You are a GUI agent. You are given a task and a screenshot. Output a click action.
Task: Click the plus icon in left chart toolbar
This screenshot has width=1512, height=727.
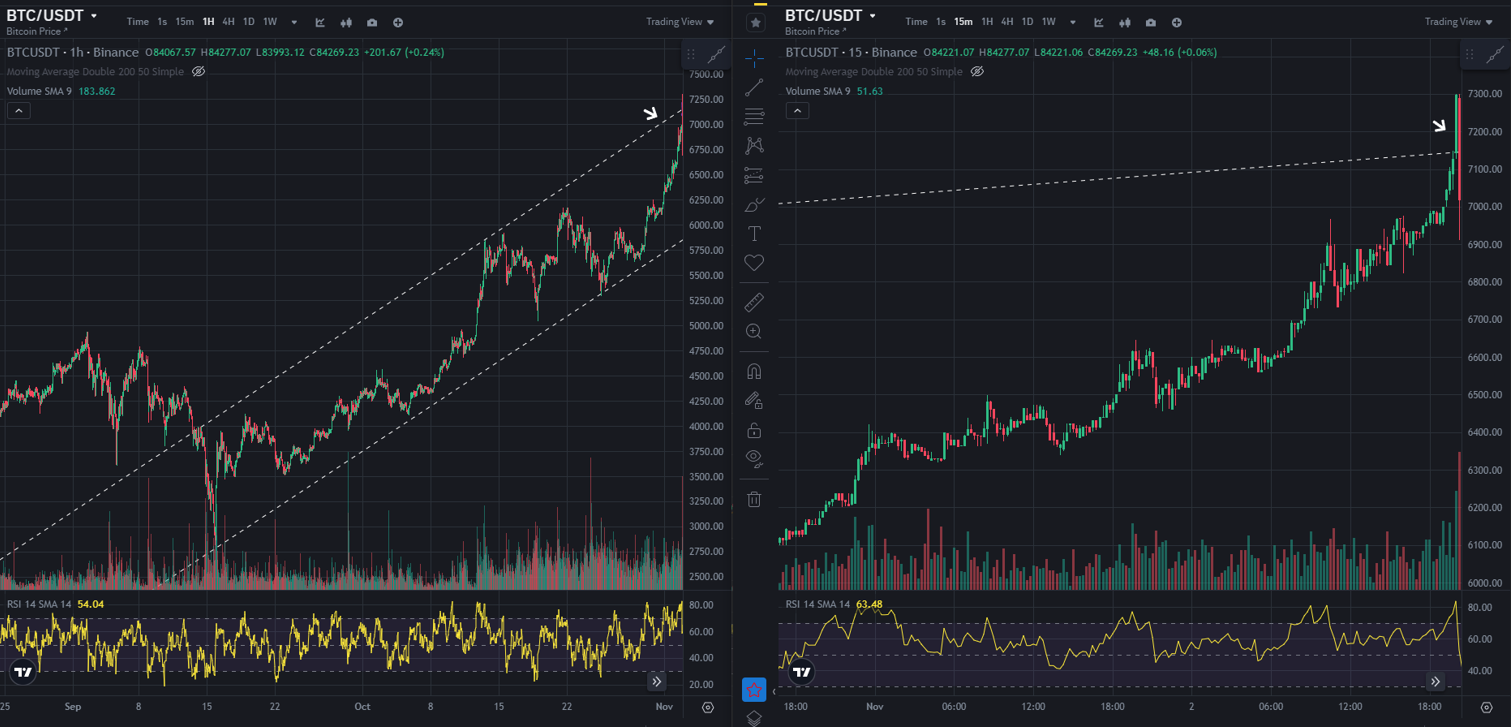point(398,22)
